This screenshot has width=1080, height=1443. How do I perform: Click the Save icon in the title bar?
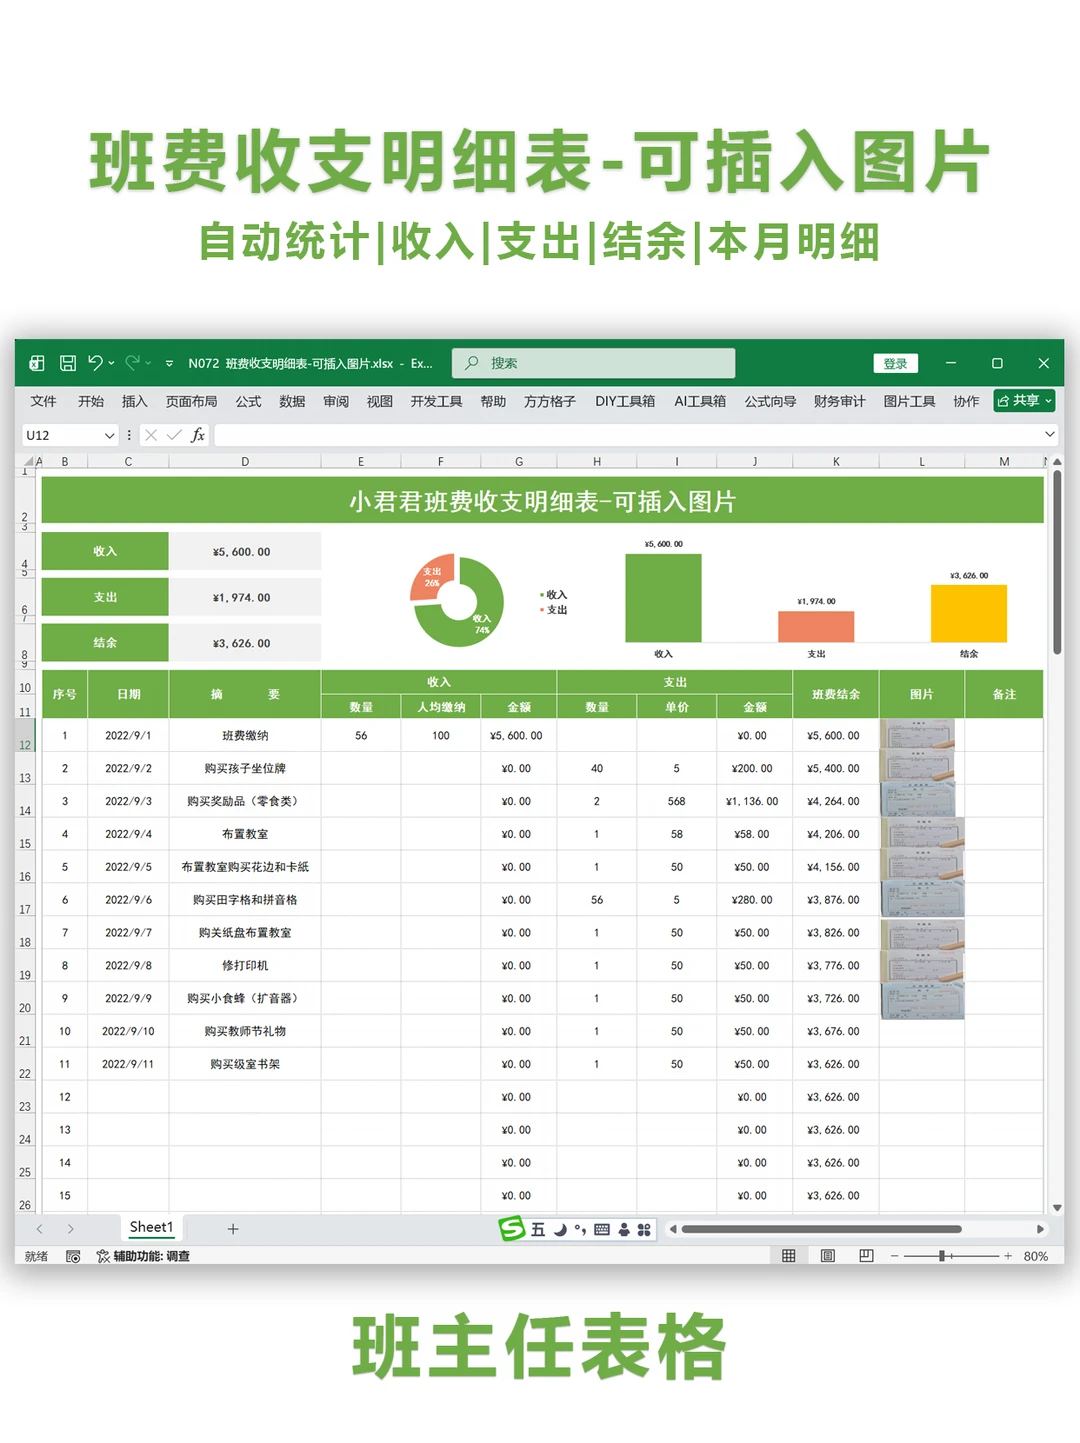68,363
